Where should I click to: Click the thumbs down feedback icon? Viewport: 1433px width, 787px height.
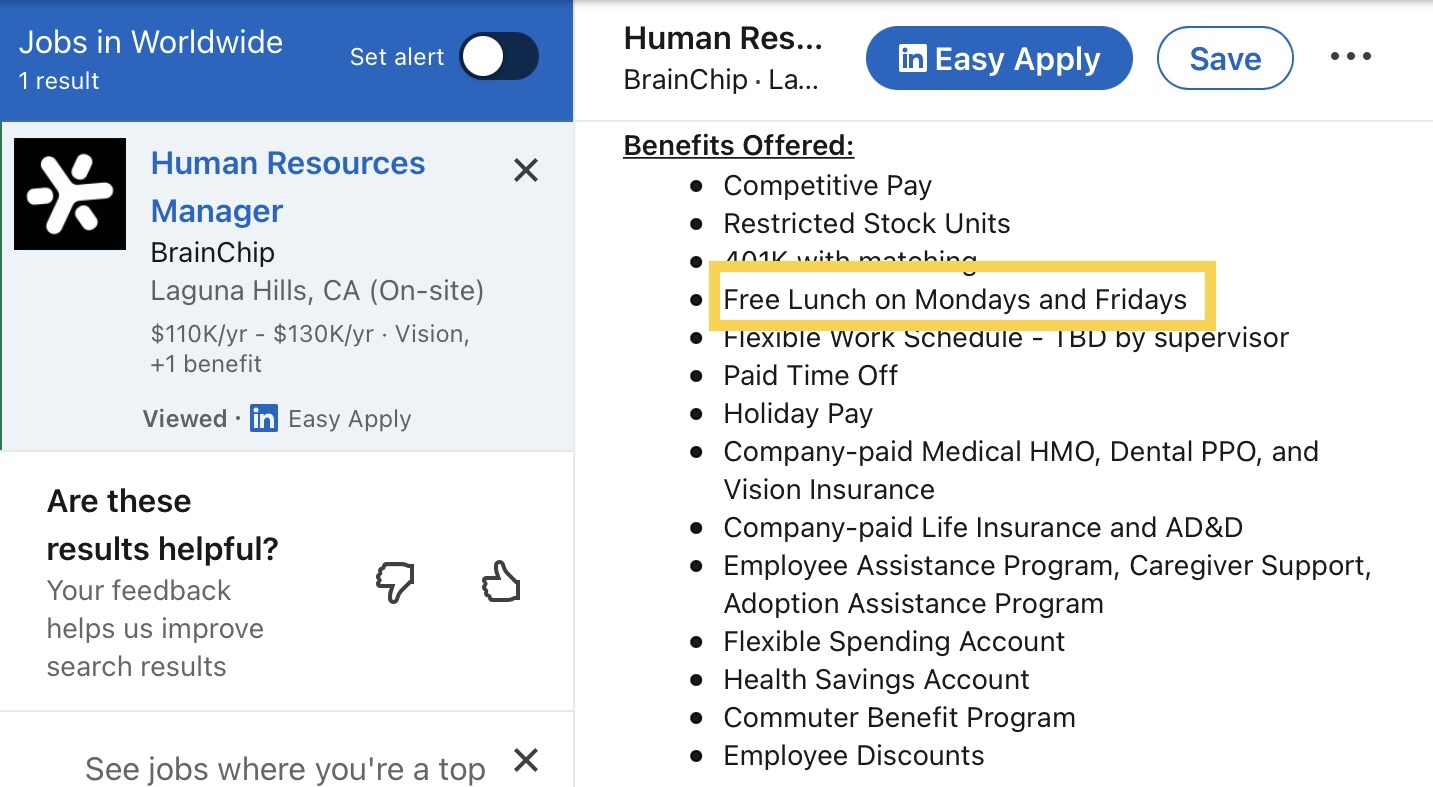(x=395, y=583)
